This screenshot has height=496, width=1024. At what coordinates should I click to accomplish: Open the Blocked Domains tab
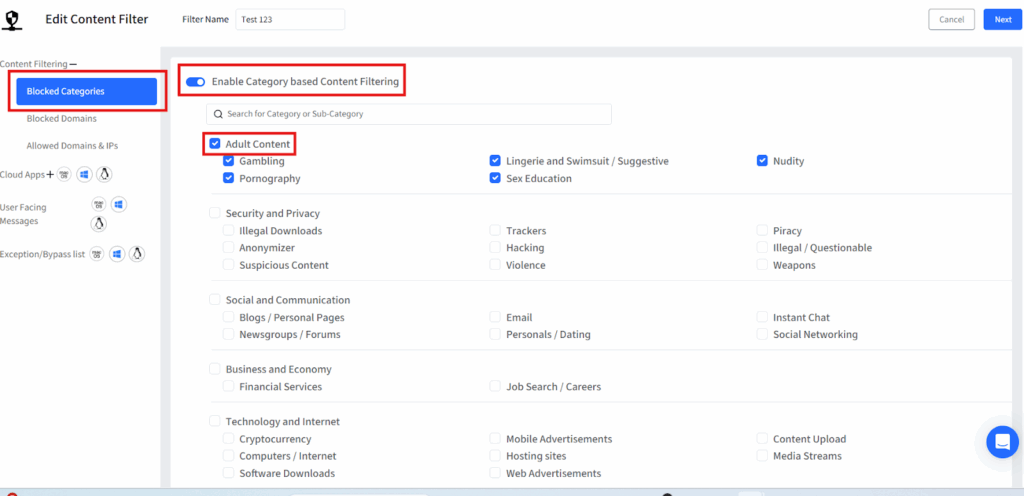point(62,118)
